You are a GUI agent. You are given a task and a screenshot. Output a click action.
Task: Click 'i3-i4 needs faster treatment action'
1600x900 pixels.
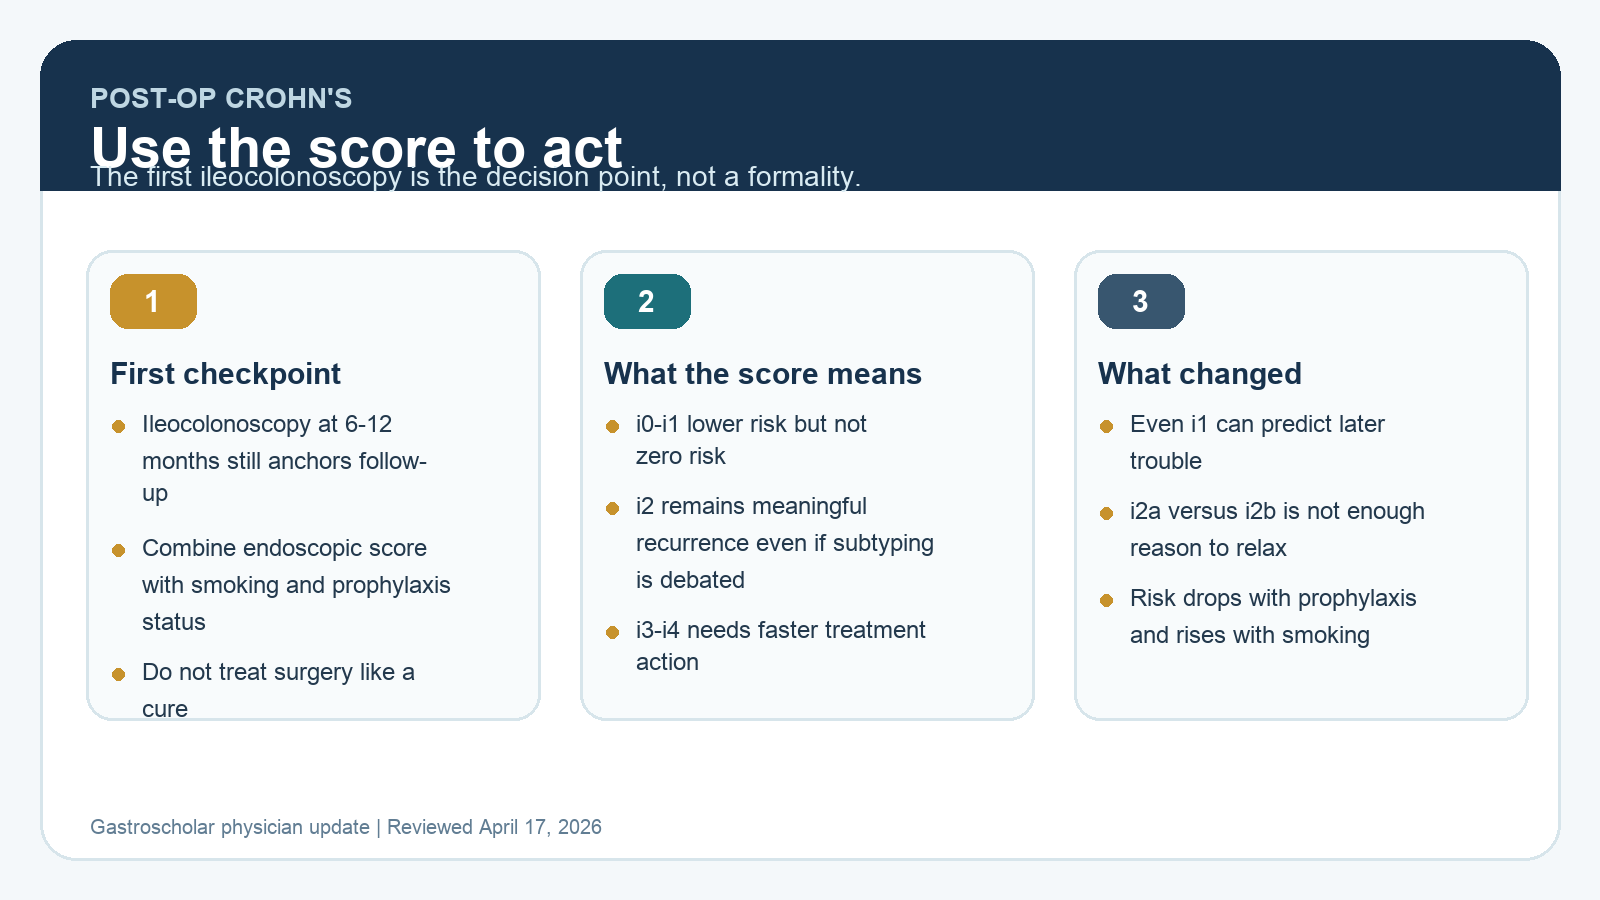[780, 646]
